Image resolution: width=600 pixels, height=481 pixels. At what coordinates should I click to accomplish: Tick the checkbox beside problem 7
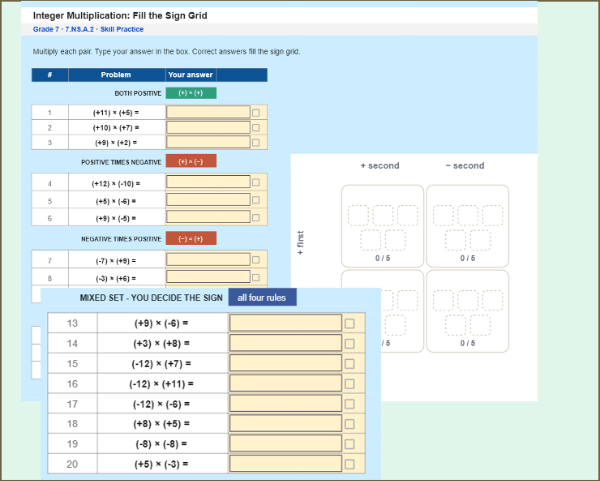[x=256, y=260]
